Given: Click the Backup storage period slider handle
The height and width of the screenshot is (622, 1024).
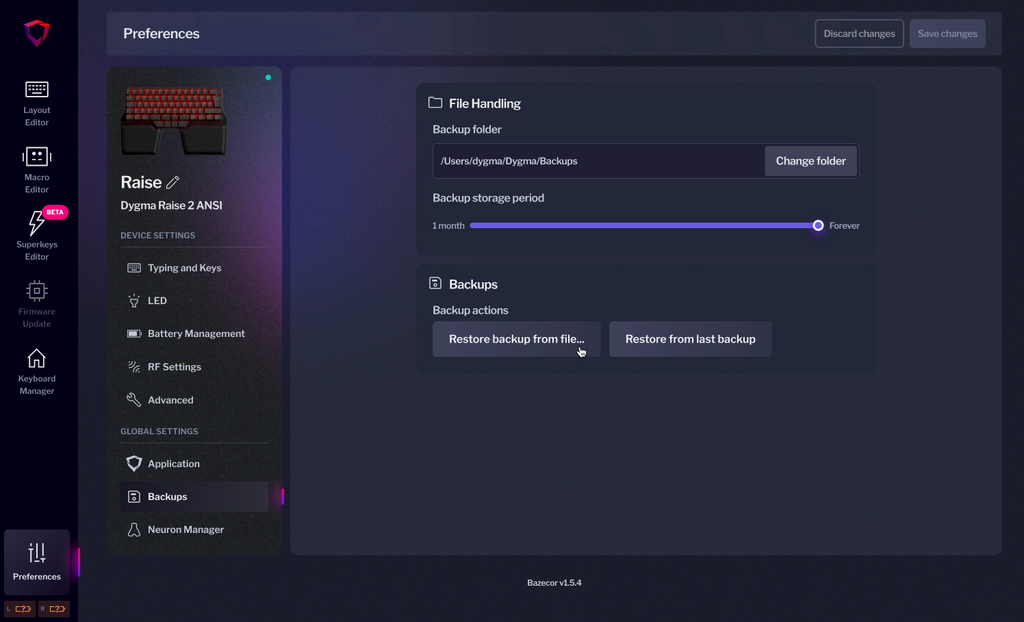Looking at the screenshot, I should click(x=818, y=226).
